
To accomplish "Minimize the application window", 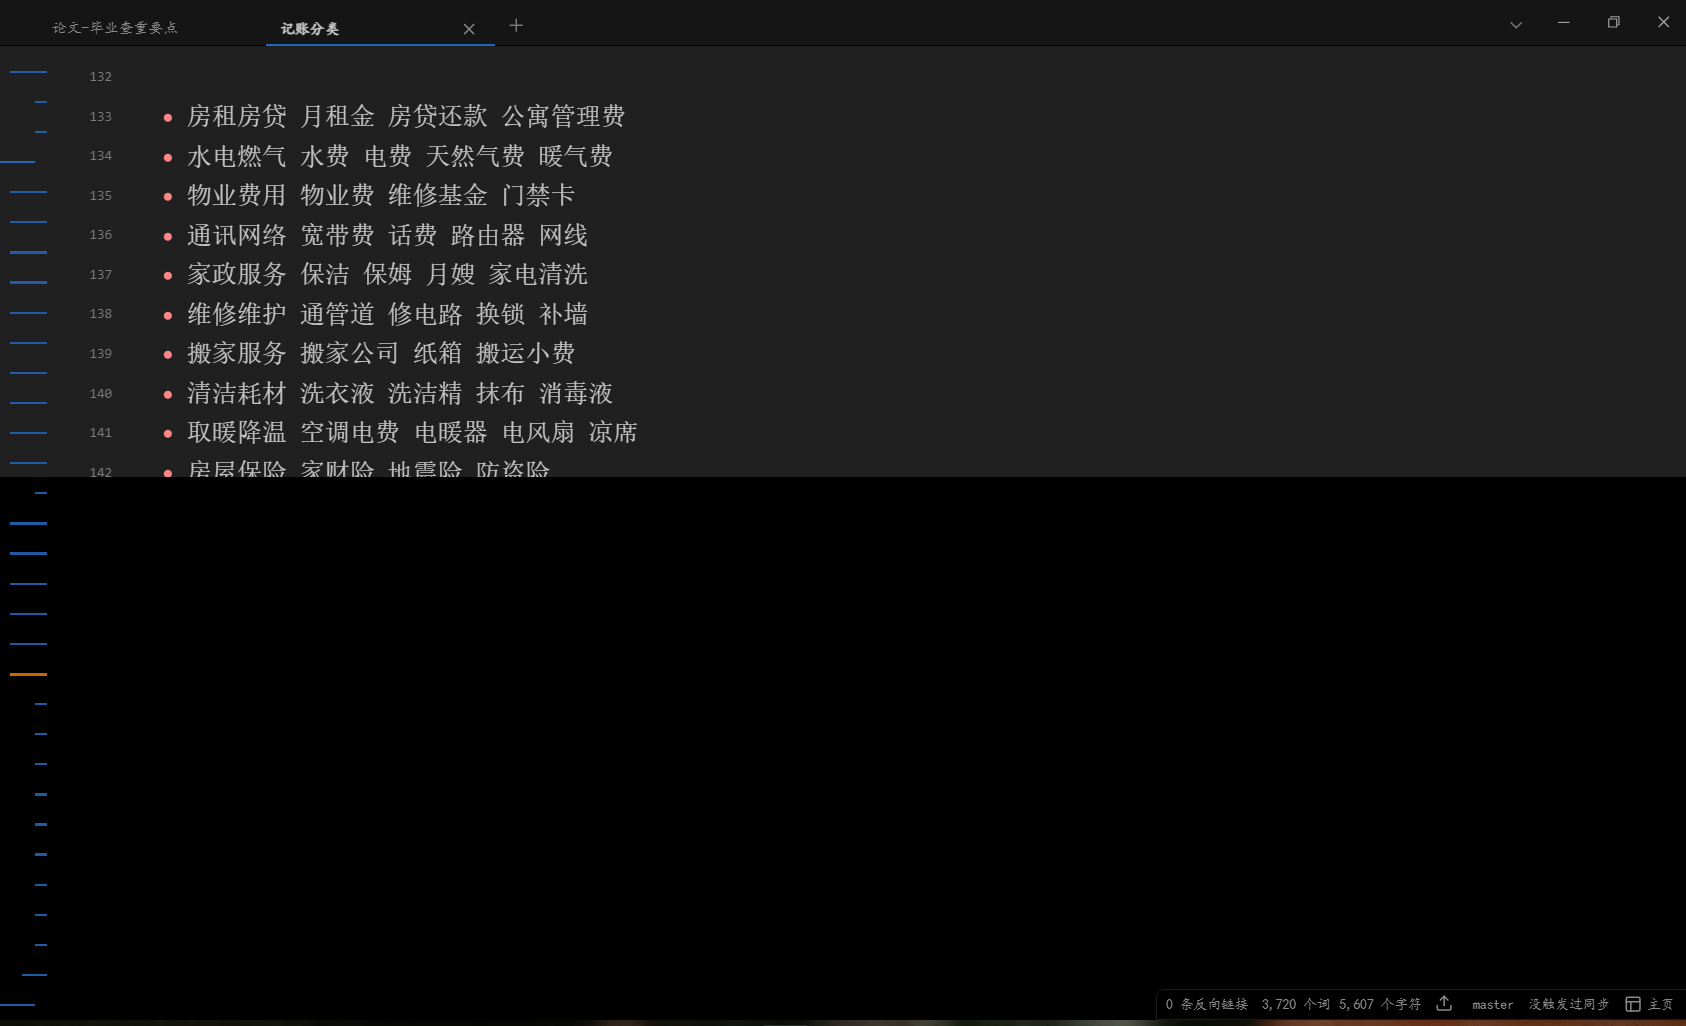I will 1563,22.
